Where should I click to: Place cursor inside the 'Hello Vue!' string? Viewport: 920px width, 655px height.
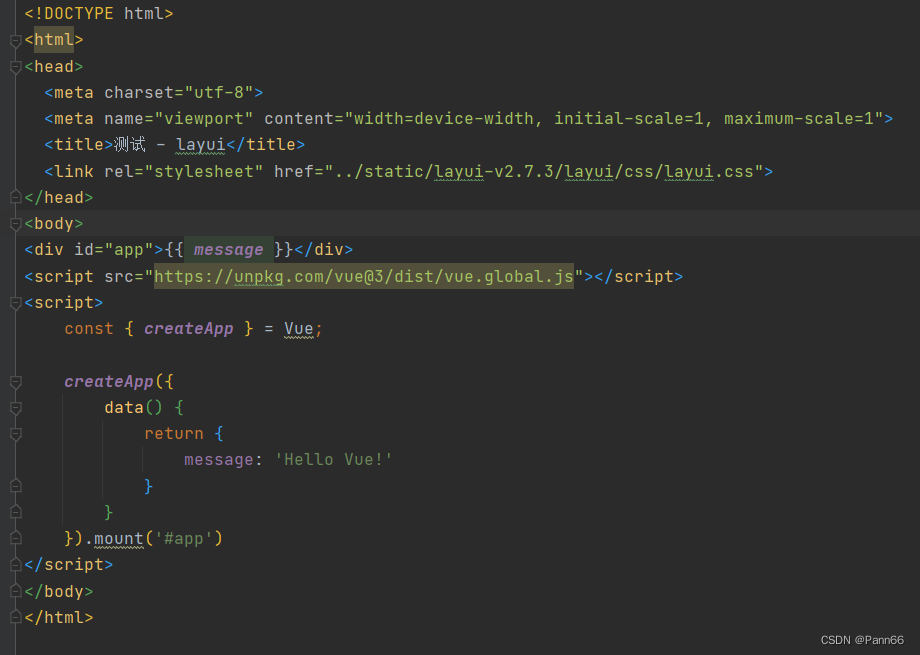coord(333,459)
